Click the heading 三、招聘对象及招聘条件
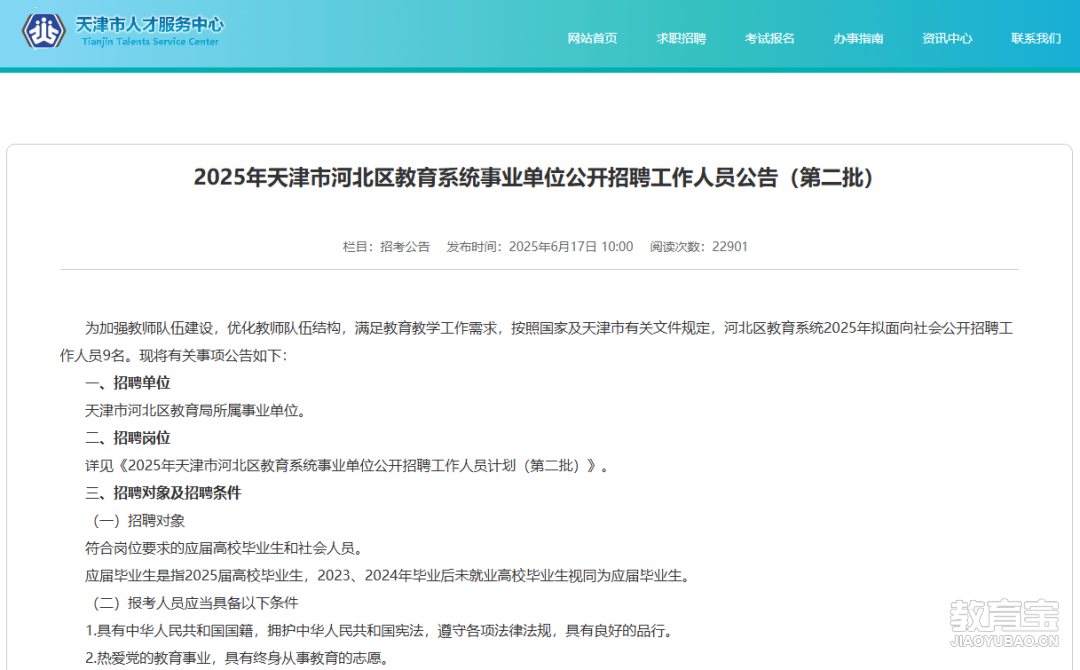1080x670 pixels. tap(163, 493)
